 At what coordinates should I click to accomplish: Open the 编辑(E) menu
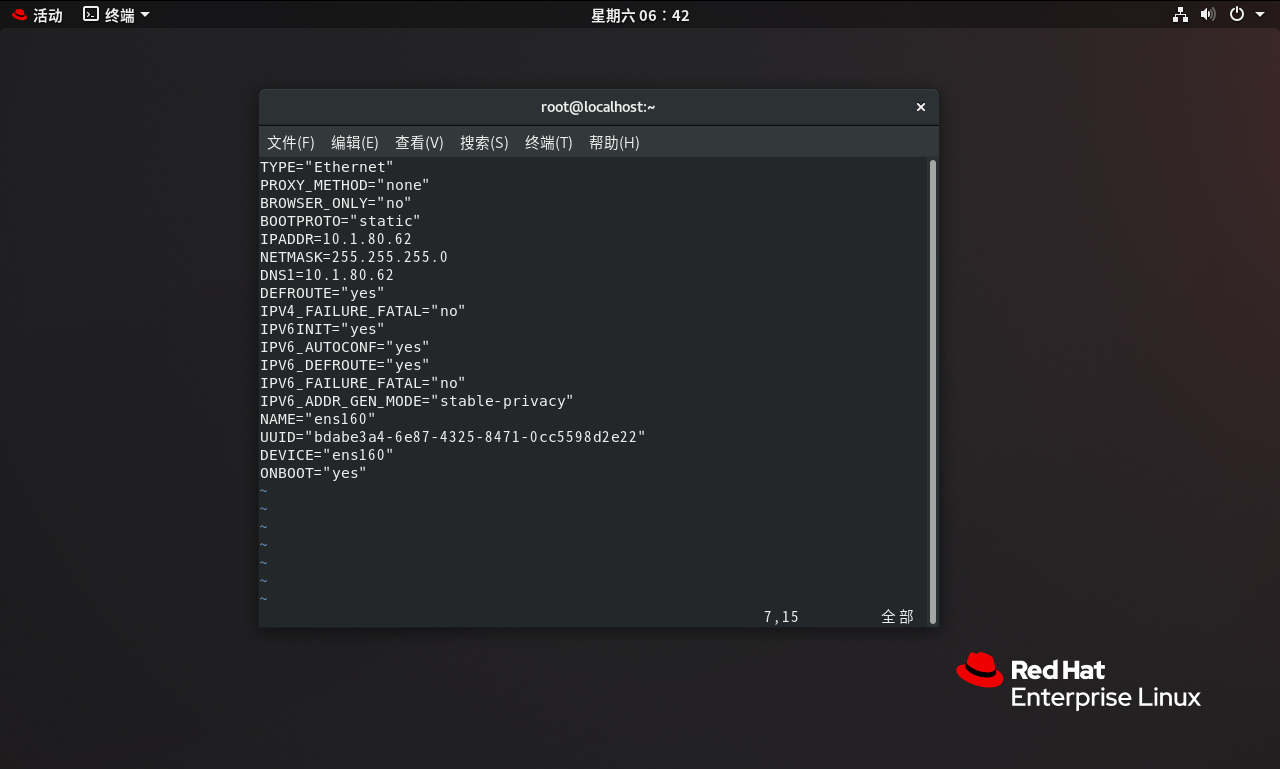coord(355,143)
